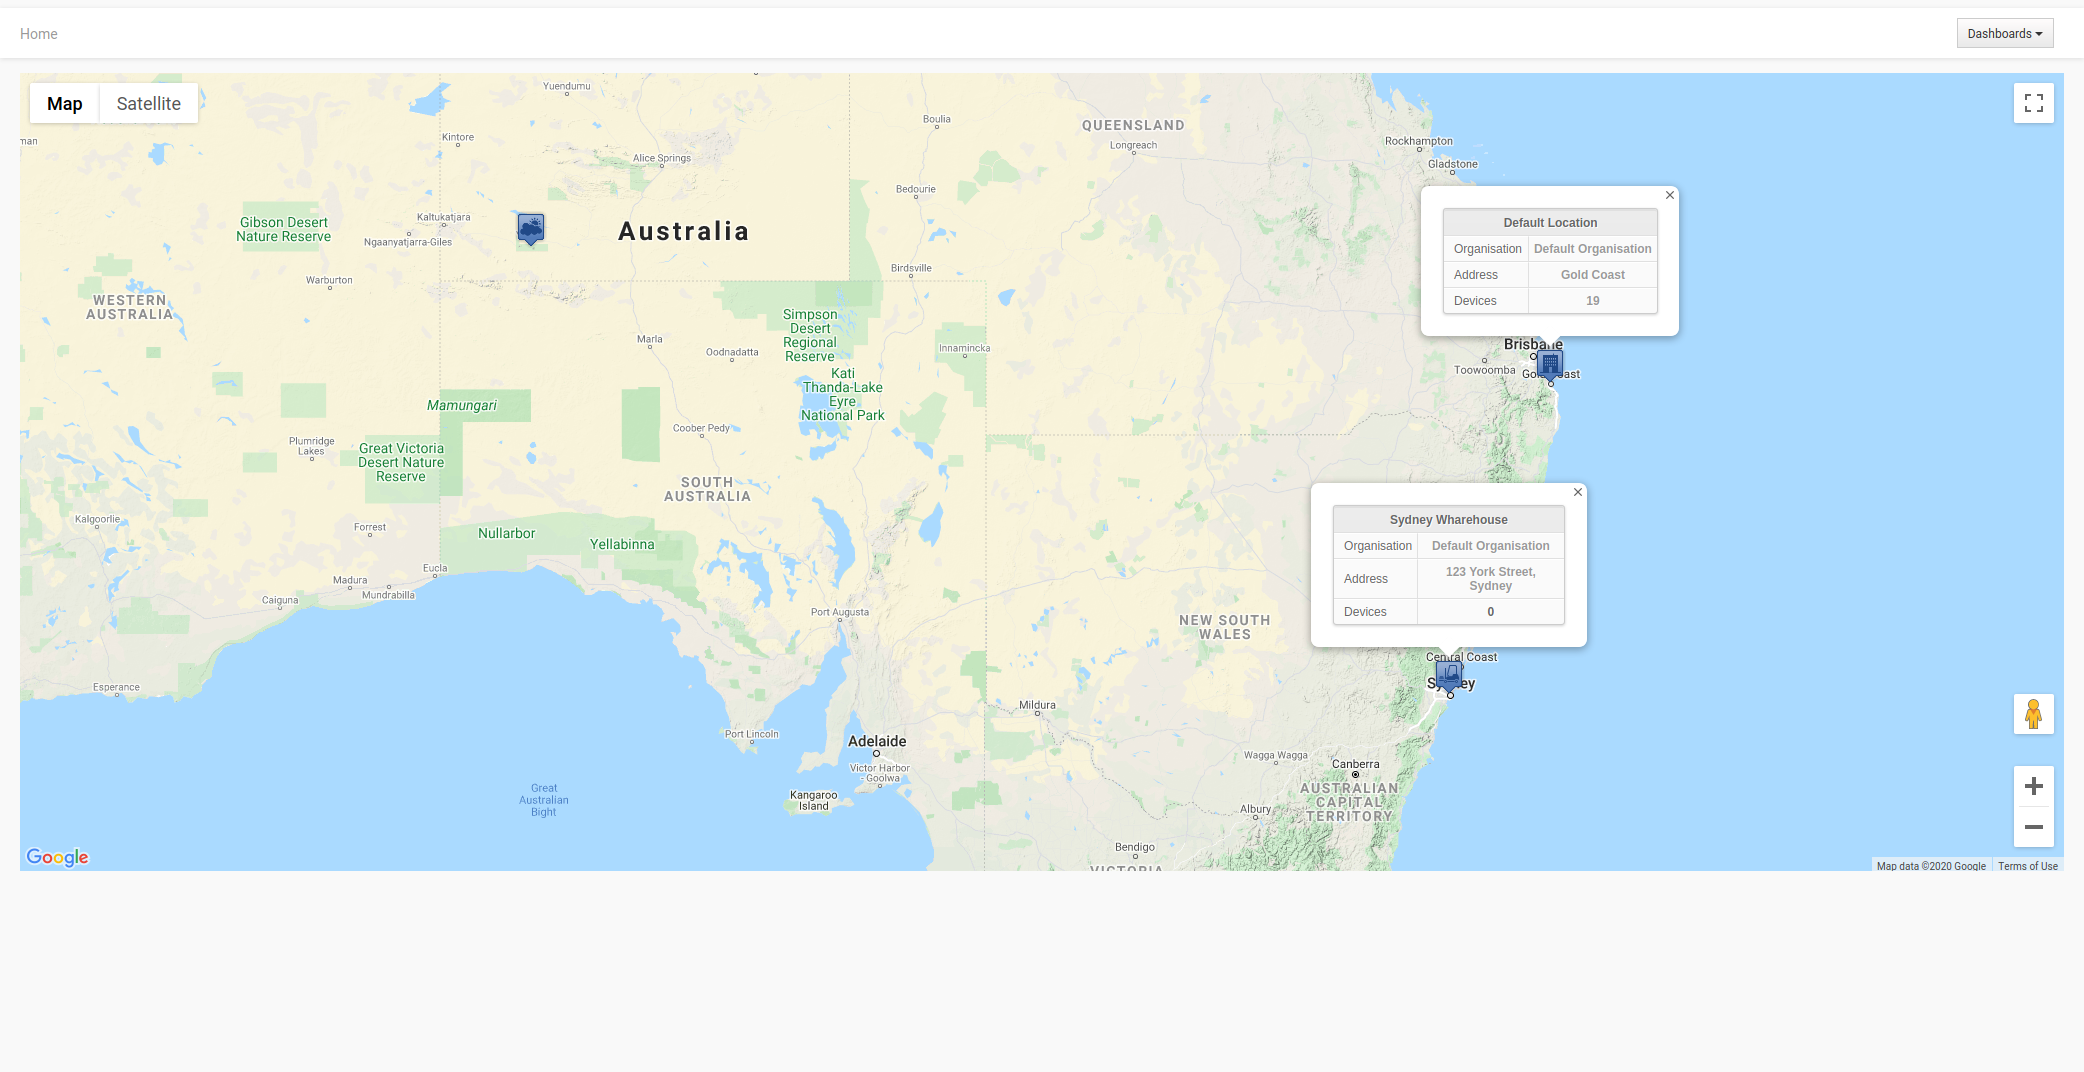
Task: Go to the Home page link
Action: pyautogui.click(x=39, y=34)
